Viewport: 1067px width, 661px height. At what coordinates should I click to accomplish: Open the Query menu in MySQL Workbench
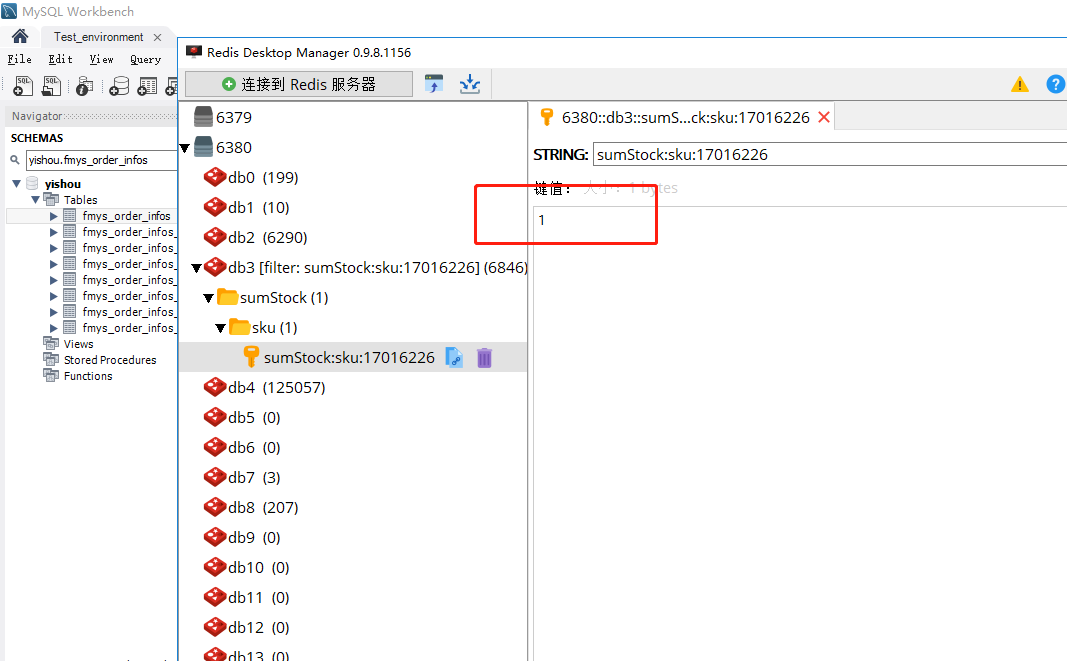[146, 59]
